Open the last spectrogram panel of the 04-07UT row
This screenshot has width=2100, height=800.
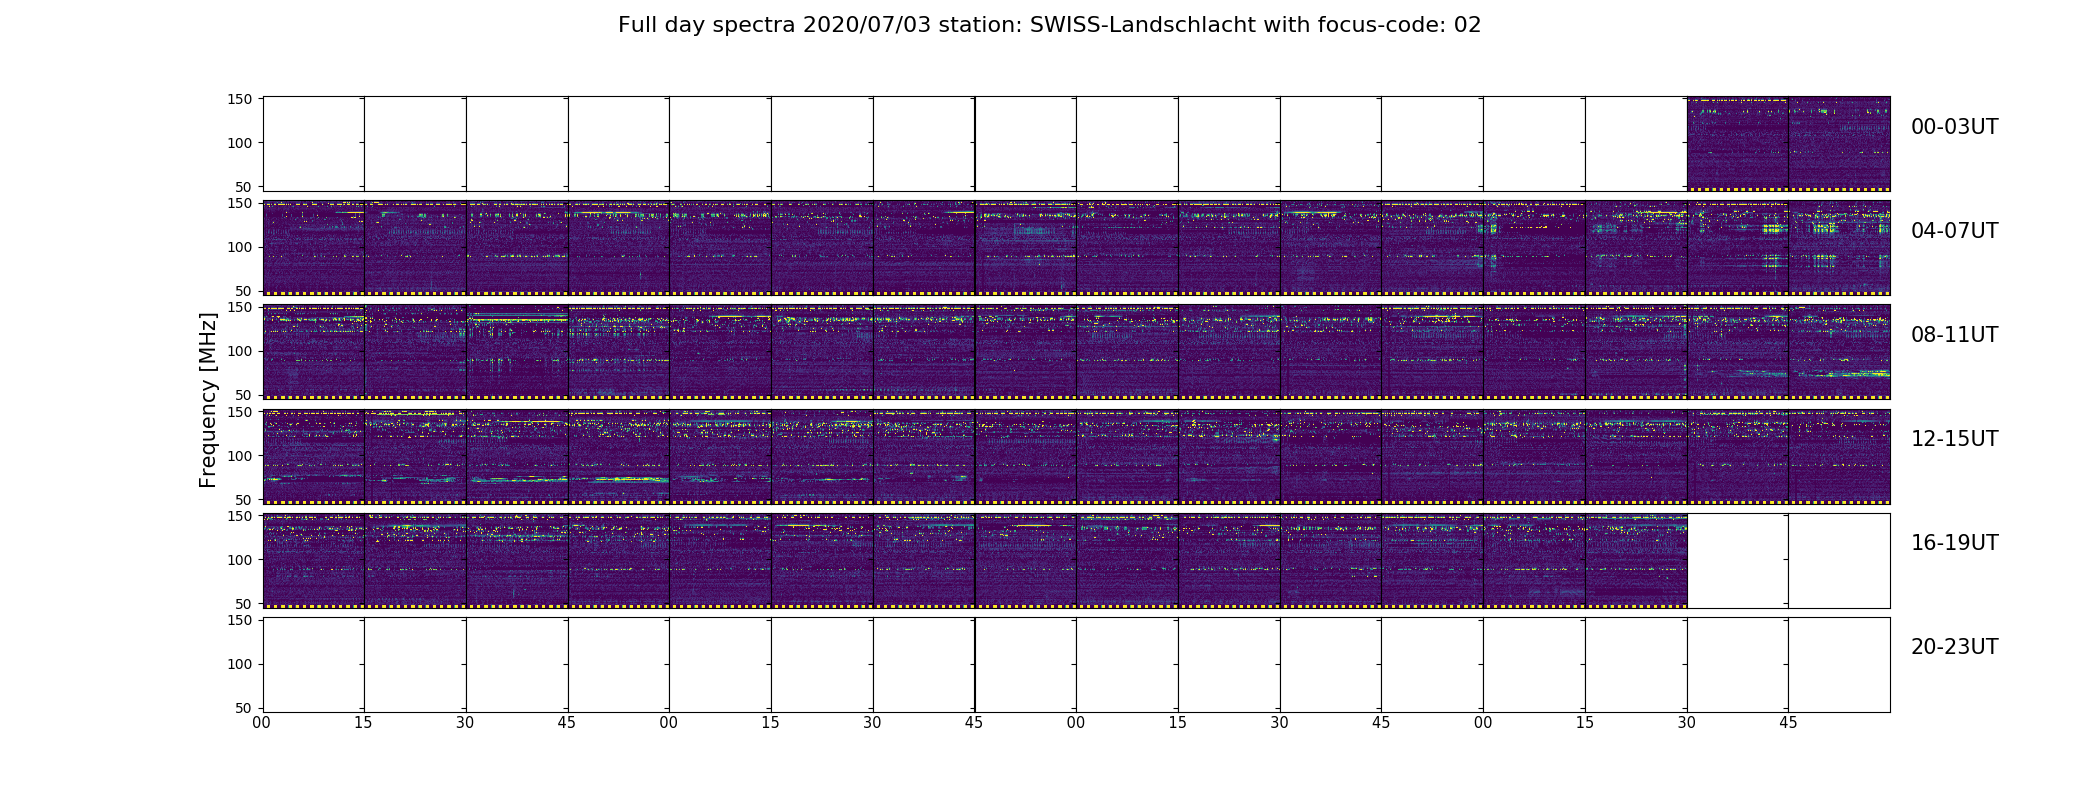[1840, 248]
